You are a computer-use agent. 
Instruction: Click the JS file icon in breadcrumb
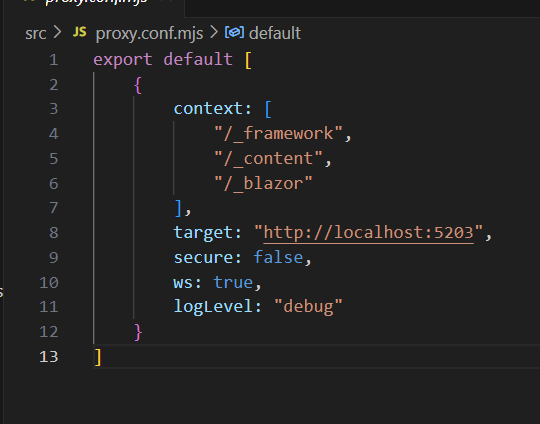point(80,33)
